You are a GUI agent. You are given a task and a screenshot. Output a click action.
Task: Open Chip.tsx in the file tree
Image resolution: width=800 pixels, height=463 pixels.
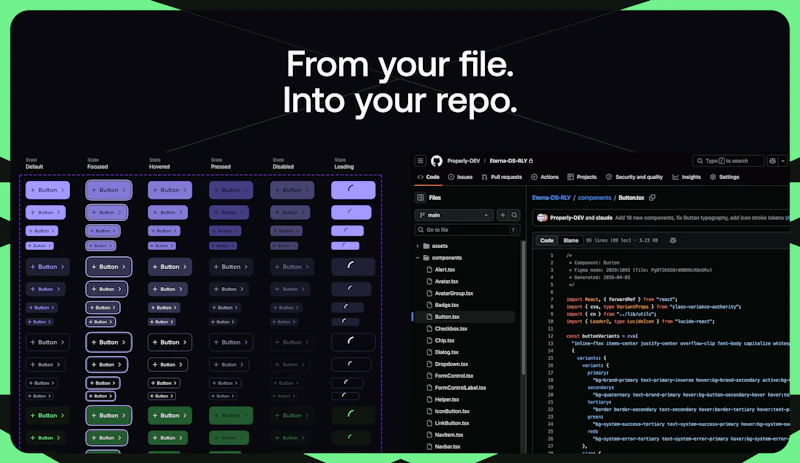[x=444, y=340]
